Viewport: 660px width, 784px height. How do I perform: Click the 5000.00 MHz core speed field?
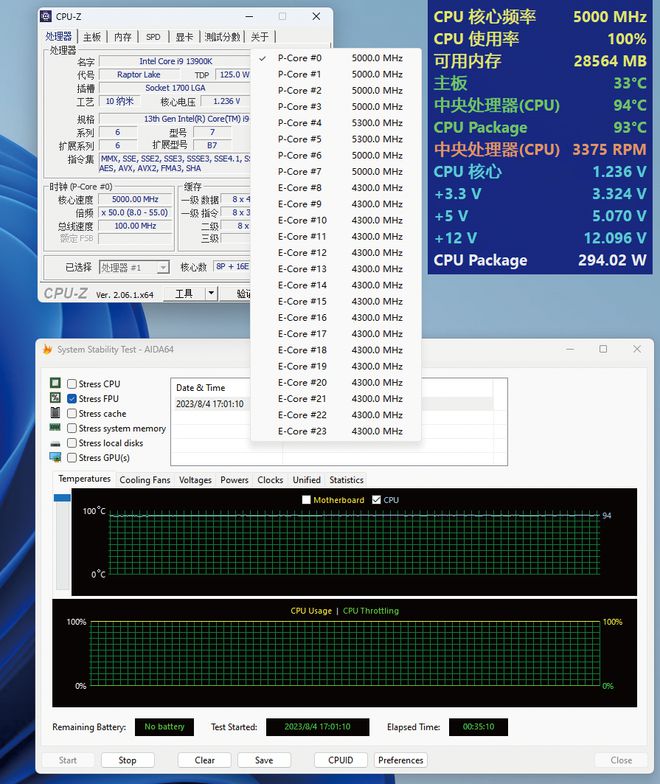(135, 199)
